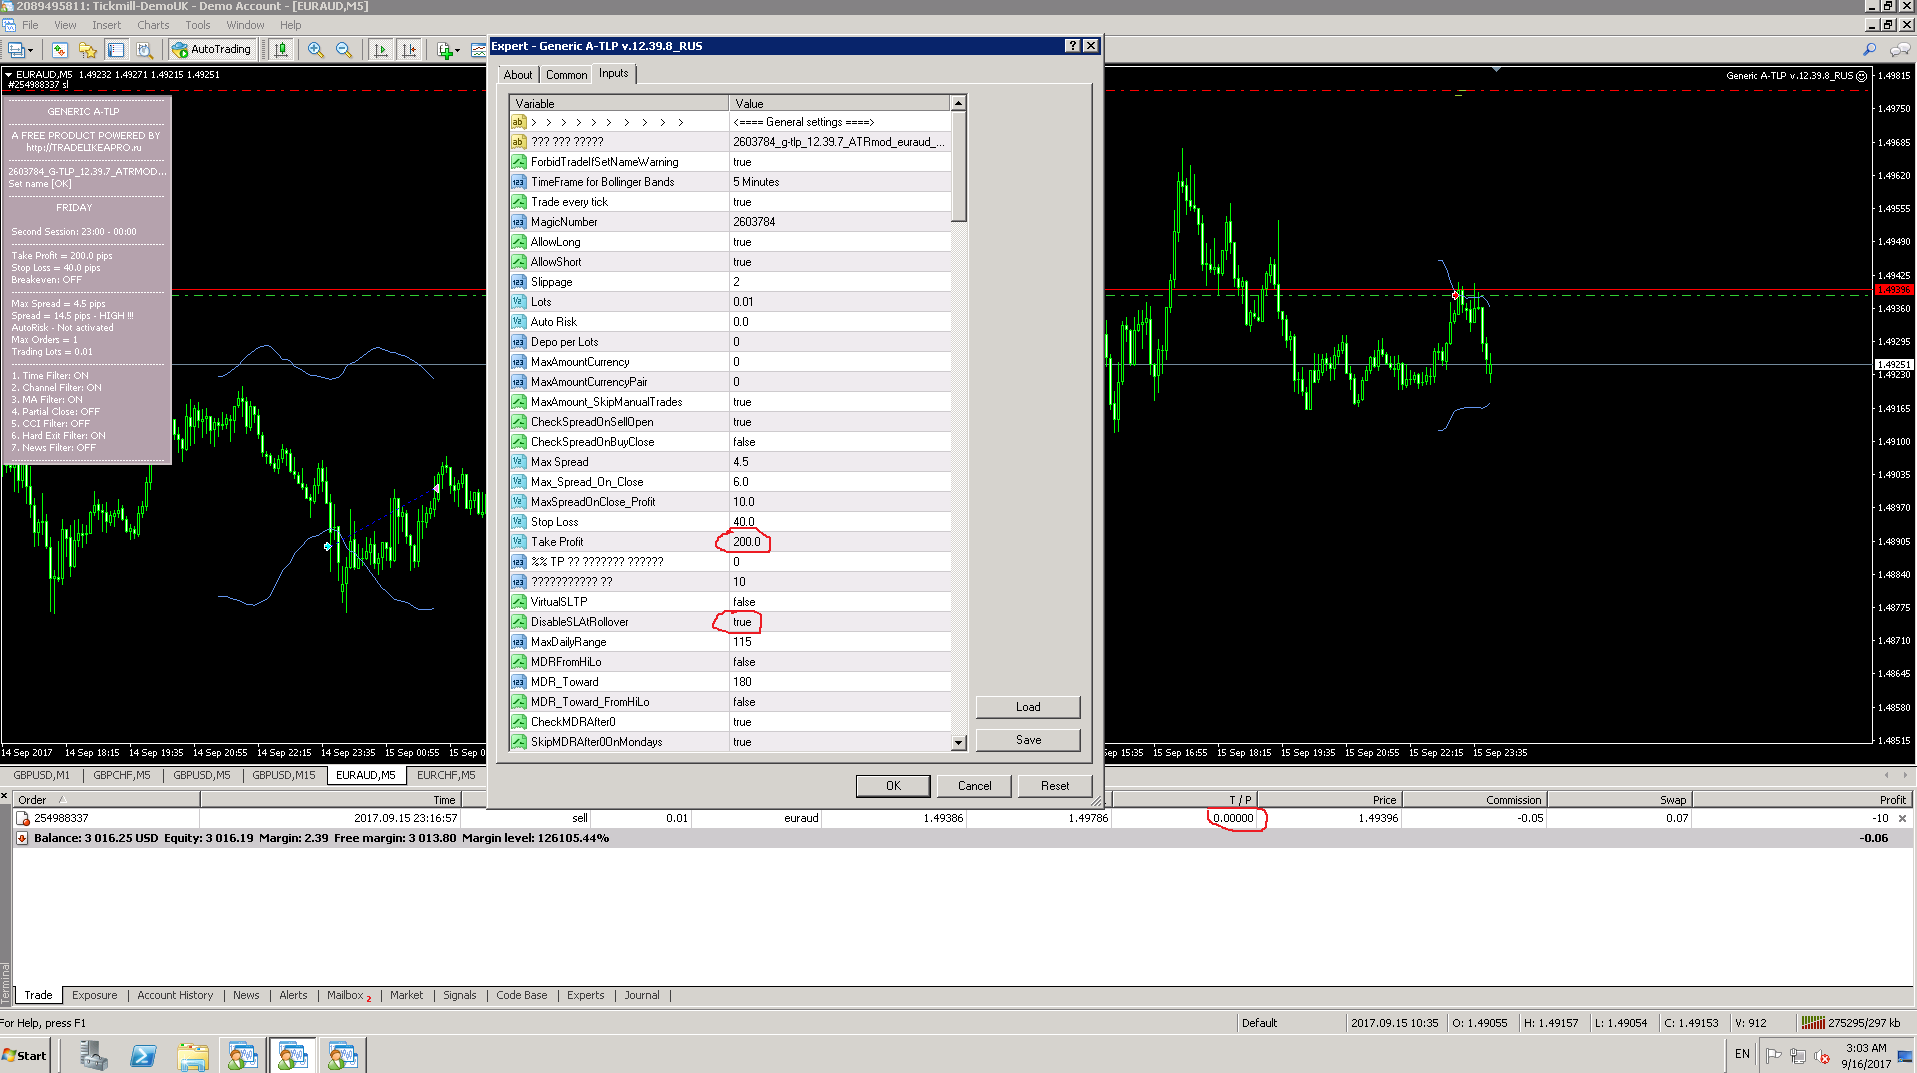This screenshot has width=1917, height=1073.
Task: Click the dialog help question mark icon
Action: 1072,46
